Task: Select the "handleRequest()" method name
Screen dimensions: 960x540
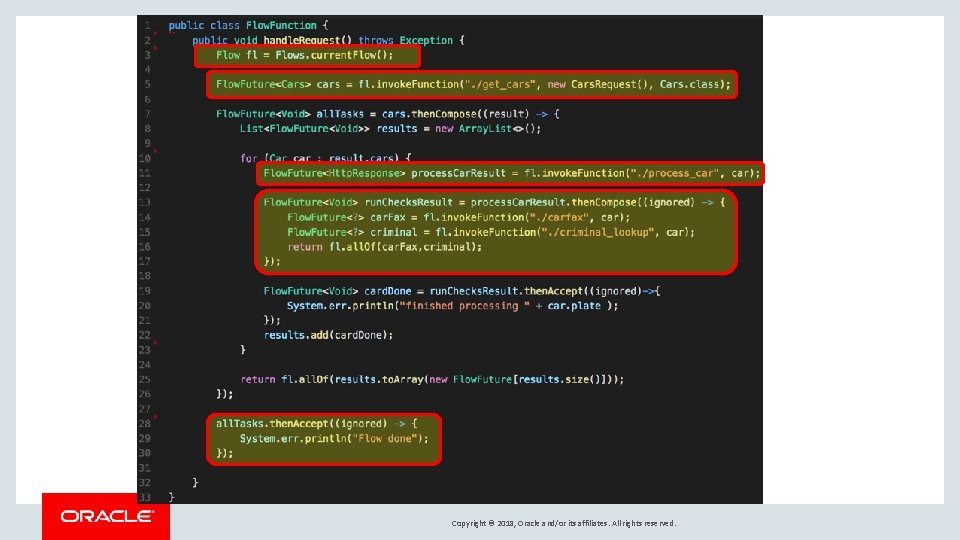Action: 307,40
